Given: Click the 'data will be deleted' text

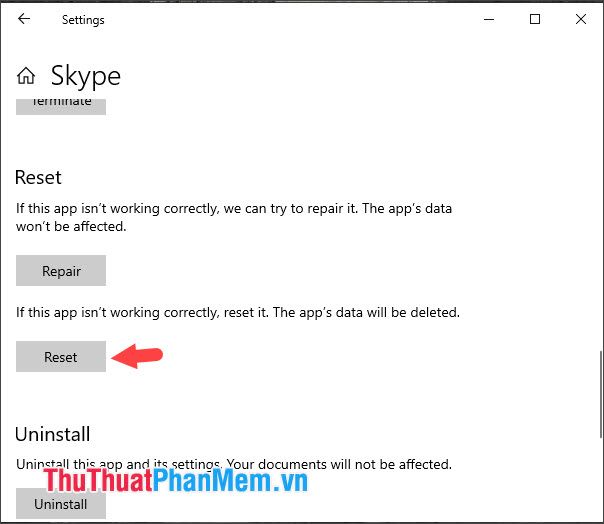Looking at the screenshot, I should pyautogui.click(x=398, y=312).
